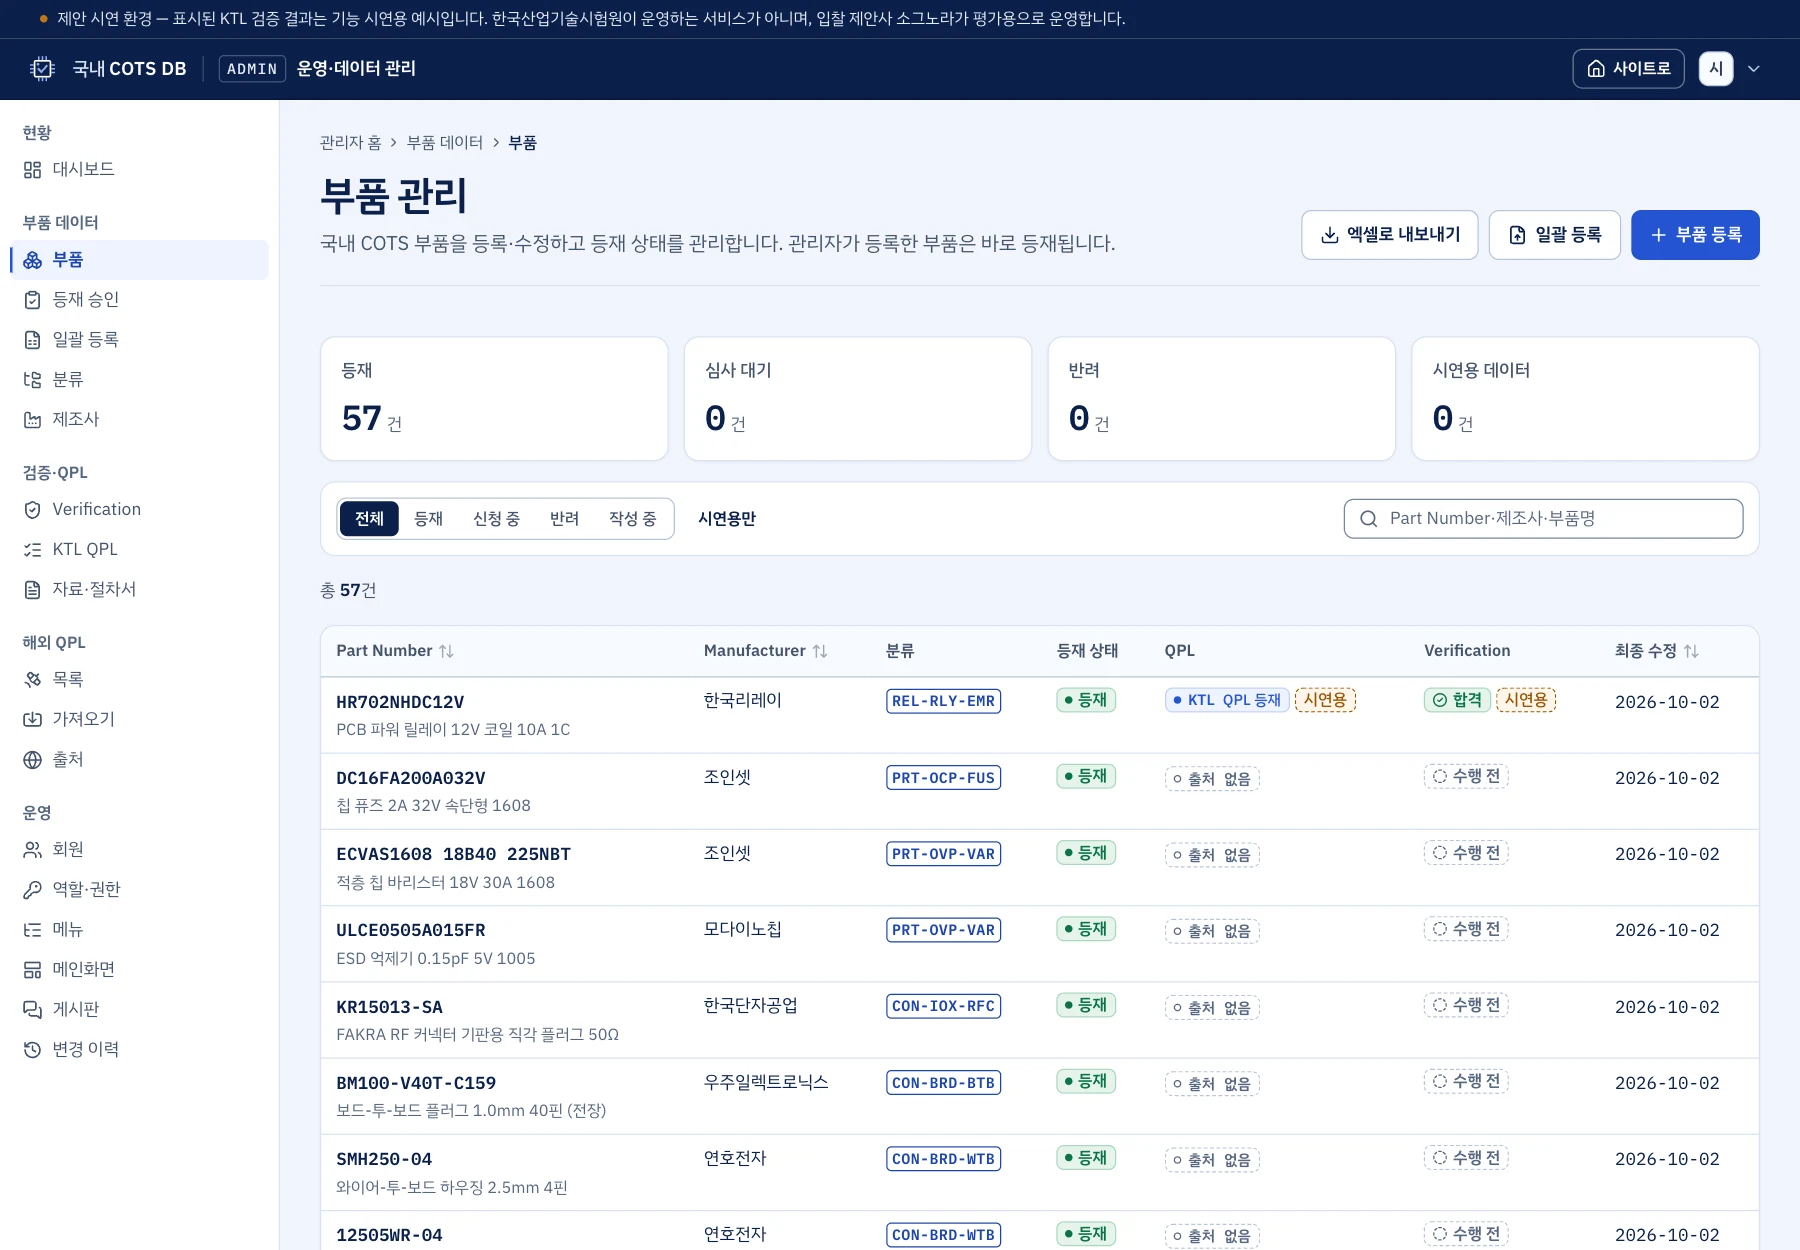The height and width of the screenshot is (1250, 1800).
Task: Switch to the 반려 filter tab
Action: point(564,519)
